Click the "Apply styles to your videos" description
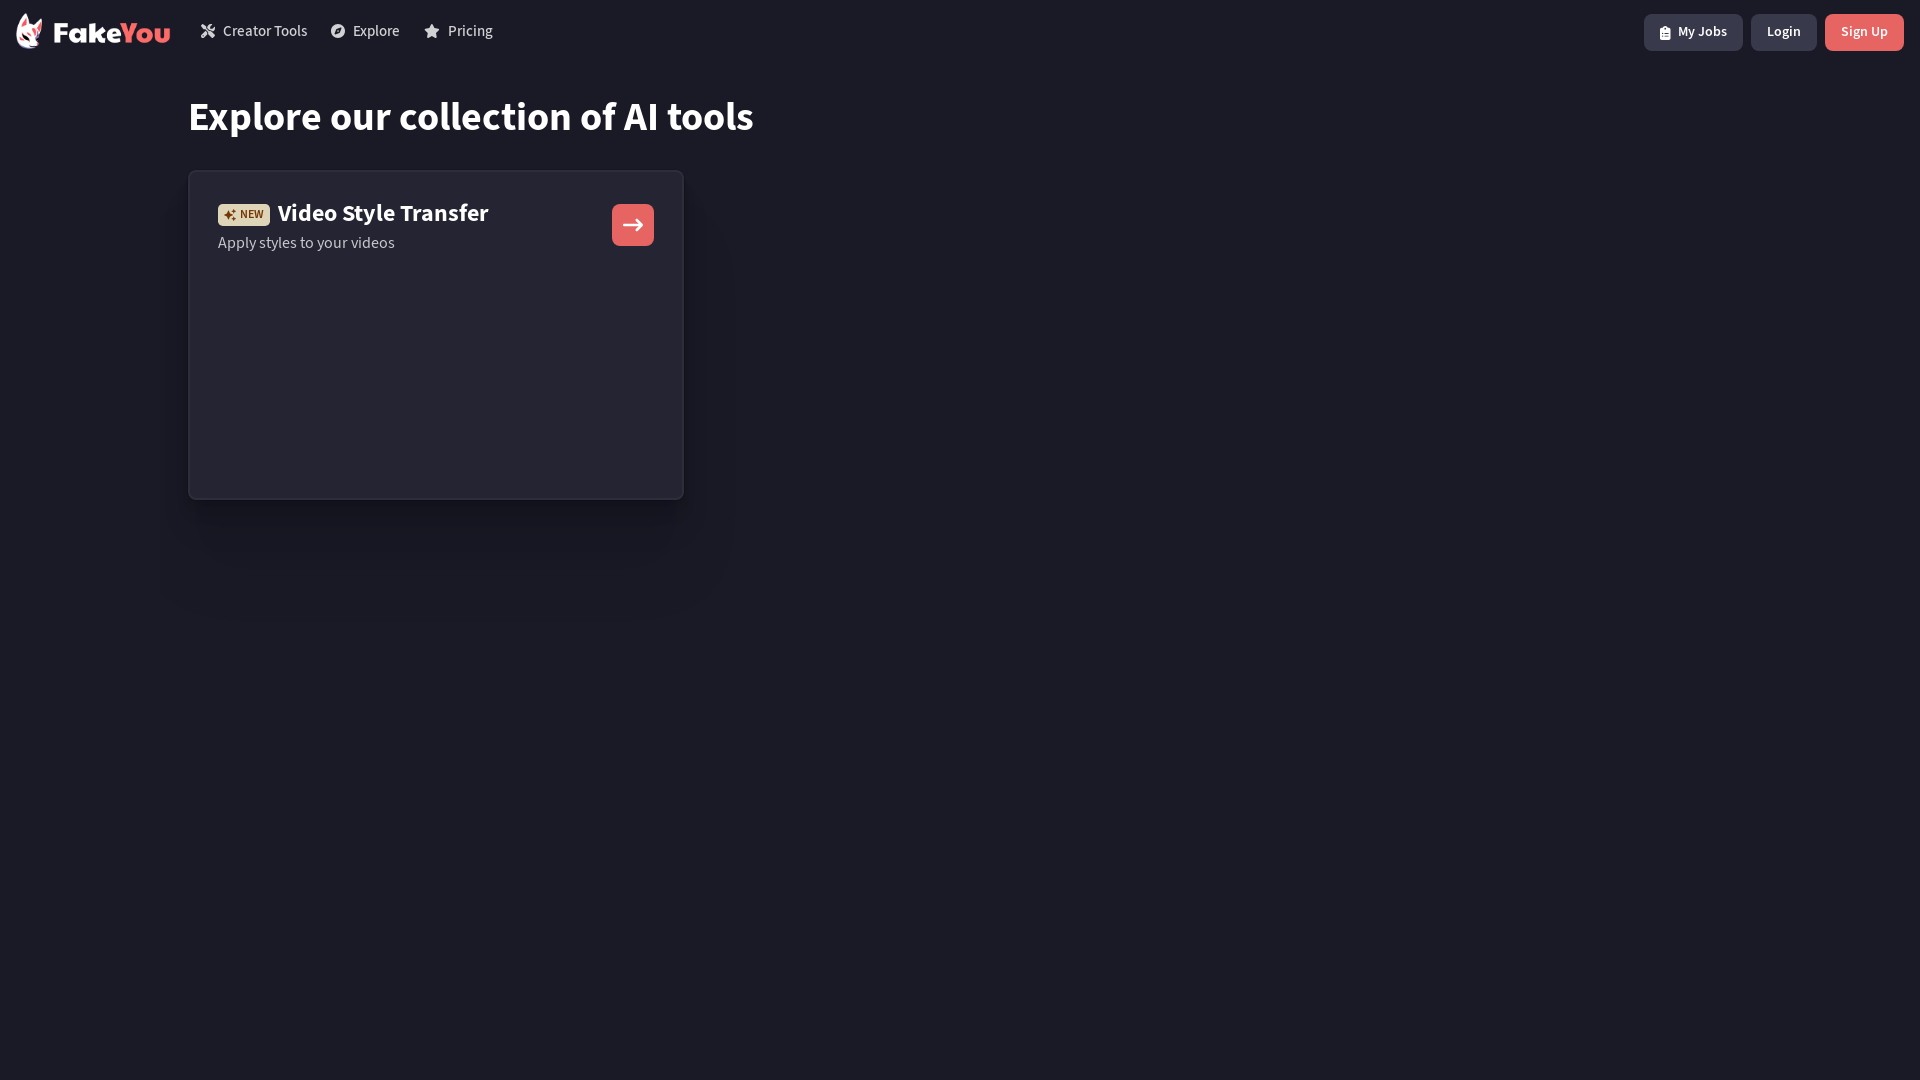Viewport: 1920px width, 1080px height. (x=306, y=243)
